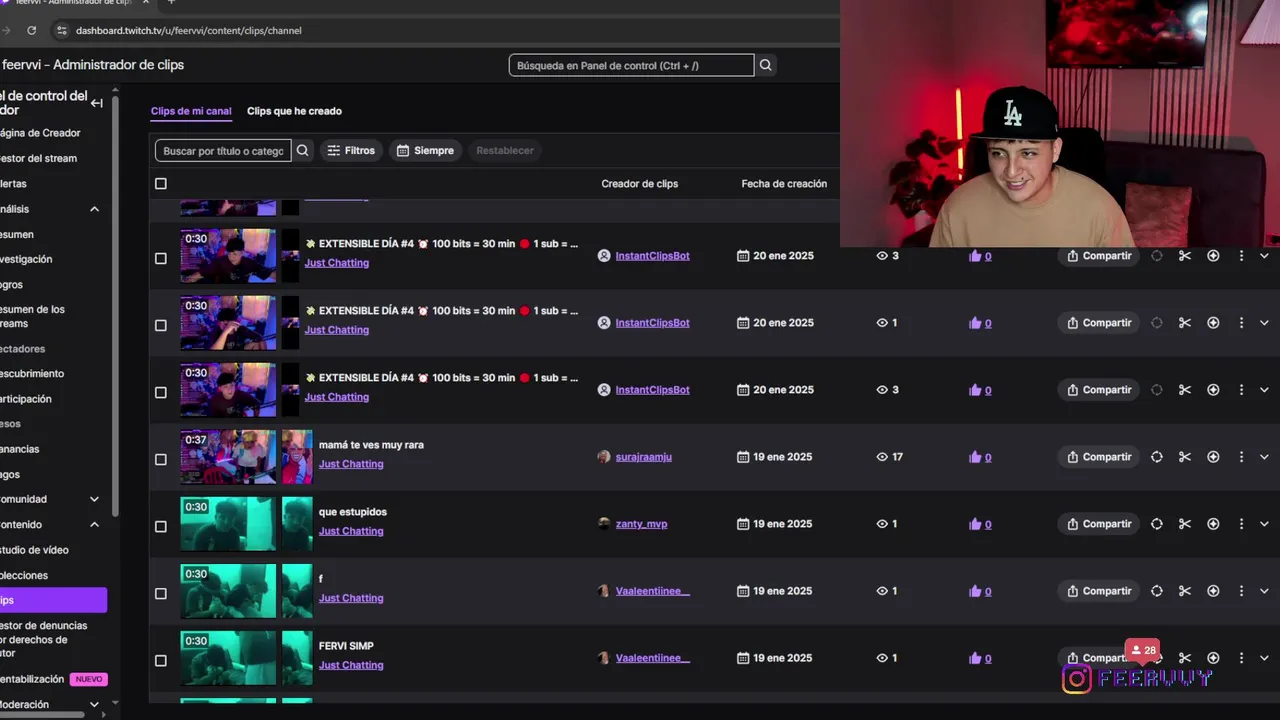
Task: Open the three-dot menu in the "f" clip row
Action: tap(1241, 591)
